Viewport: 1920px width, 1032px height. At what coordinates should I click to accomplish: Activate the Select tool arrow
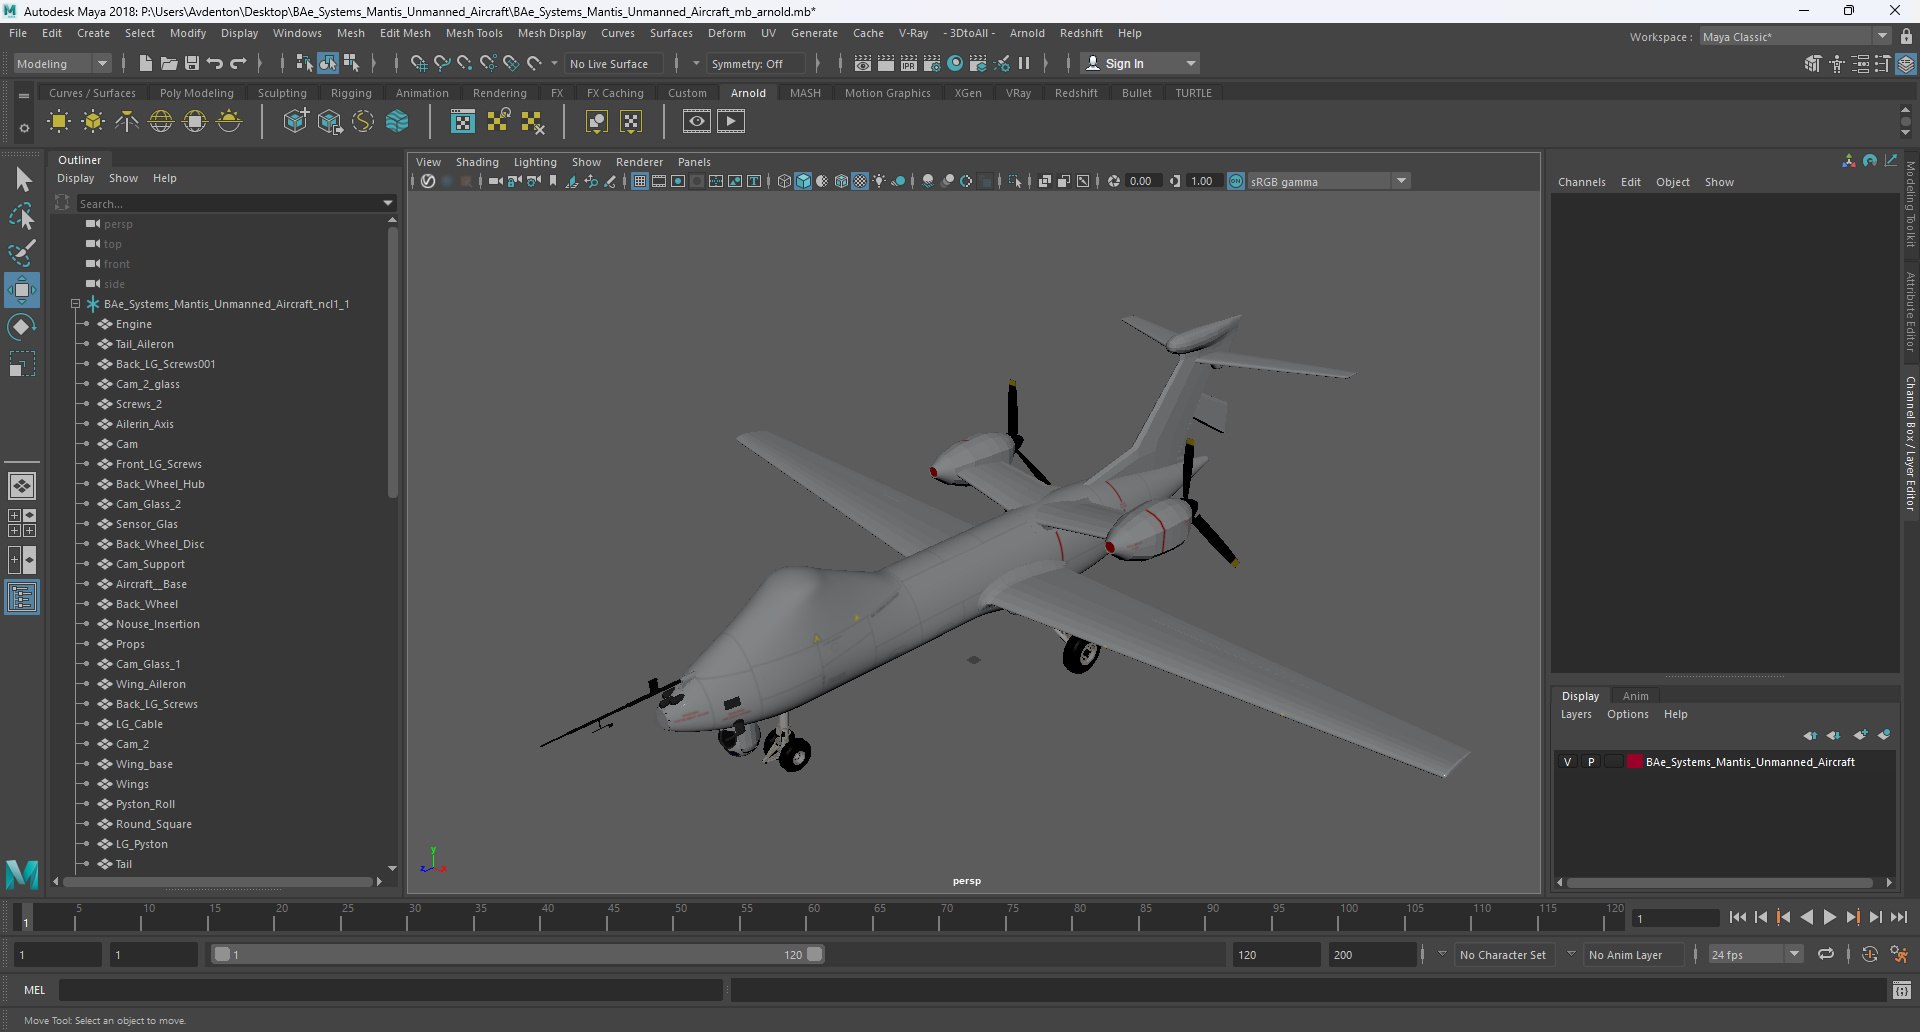(22, 180)
